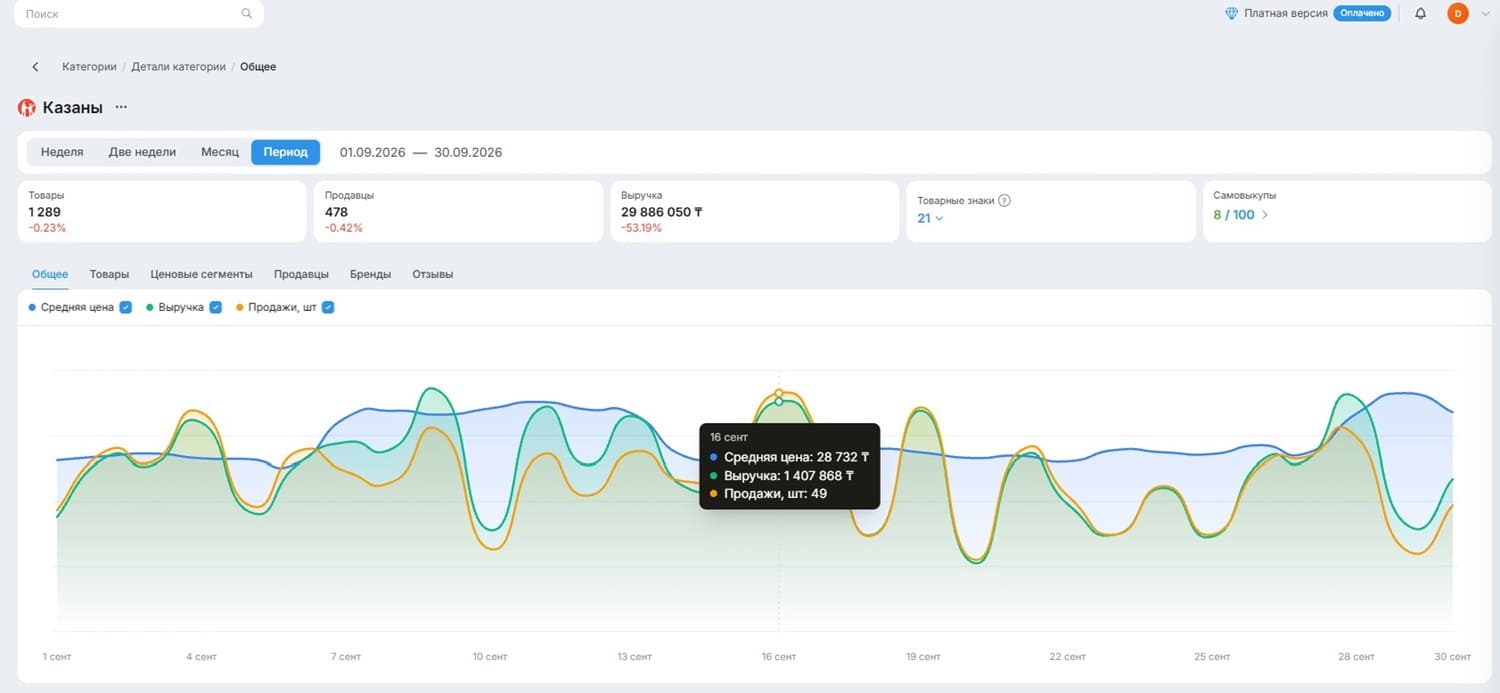Image resolution: width=1500 pixels, height=693 pixels.
Task: Select the Неделя period button
Action: click(62, 152)
